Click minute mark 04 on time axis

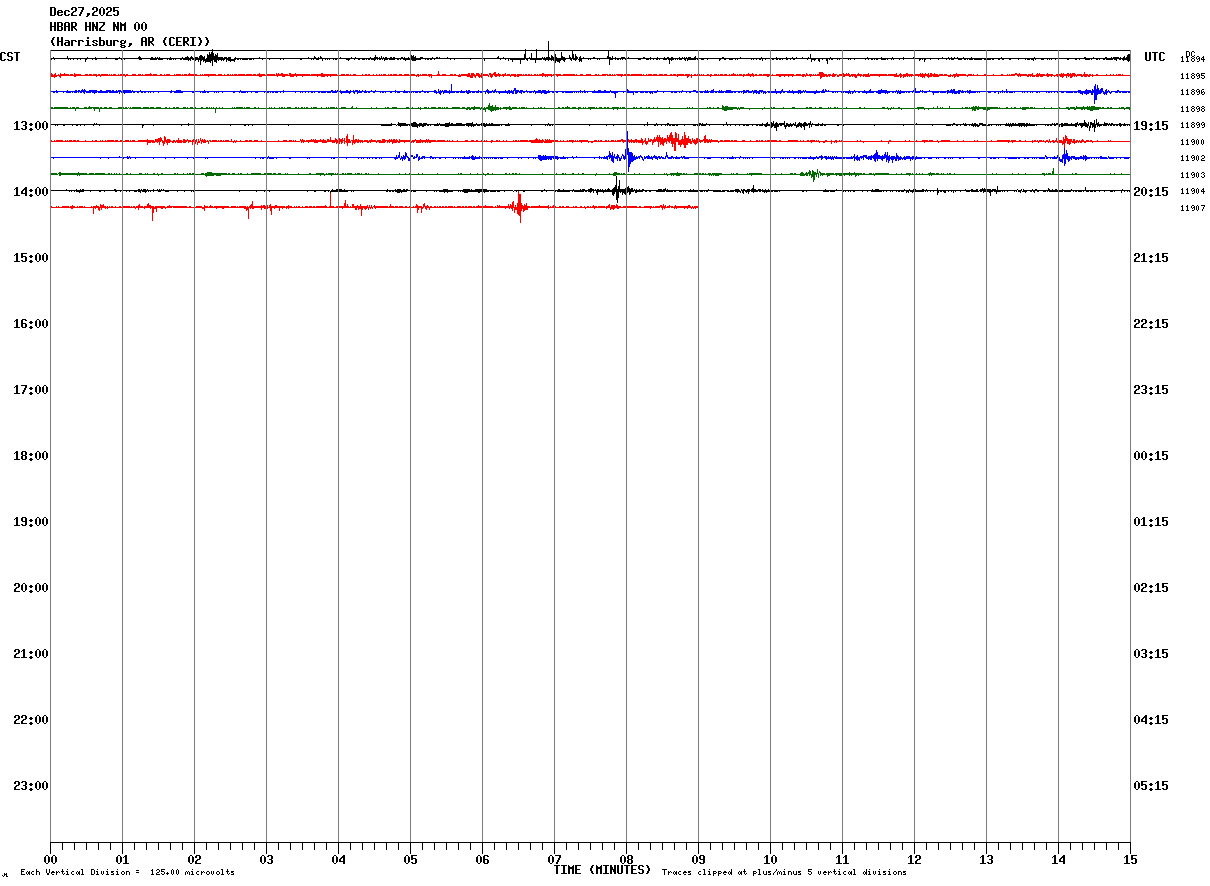338,860
